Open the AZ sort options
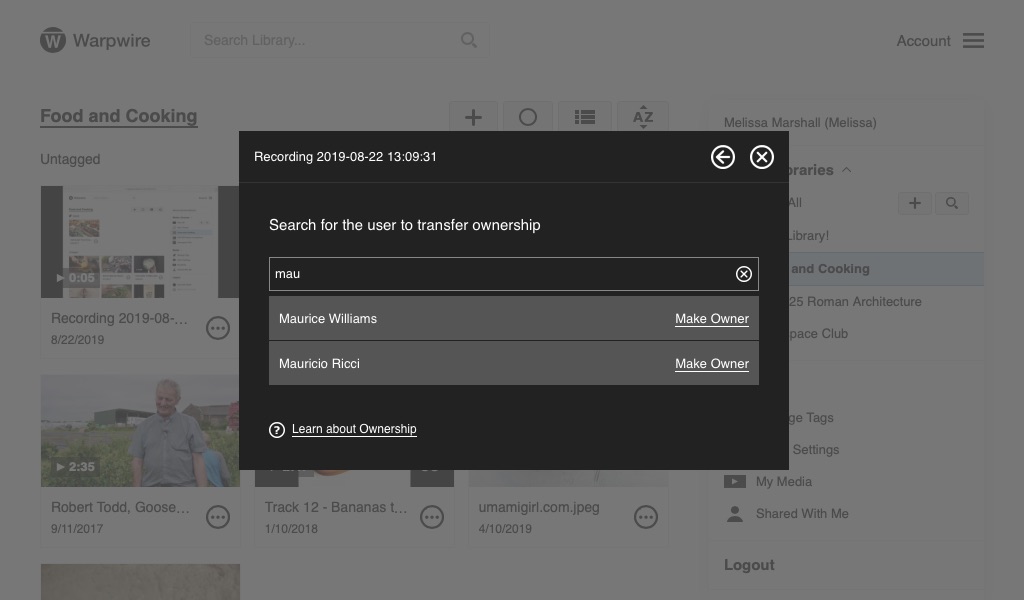This screenshot has height=600, width=1024. tap(643, 117)
